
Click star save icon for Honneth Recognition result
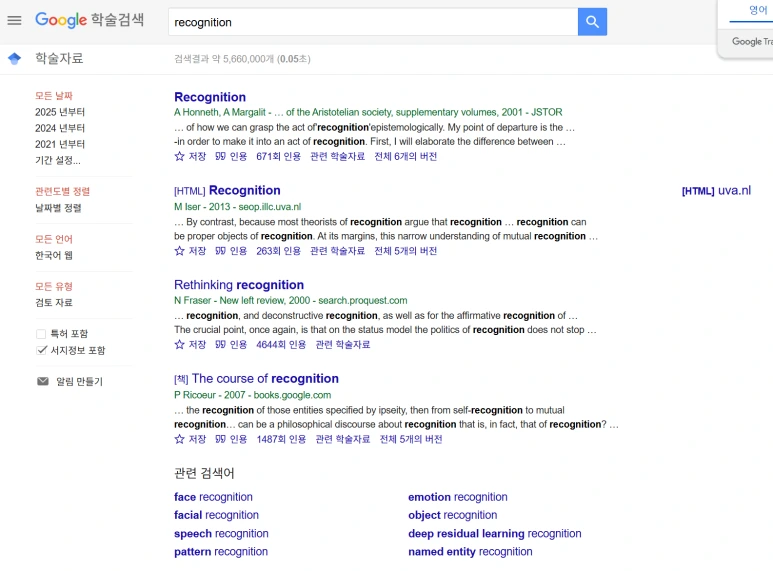(x=179, y=156)
